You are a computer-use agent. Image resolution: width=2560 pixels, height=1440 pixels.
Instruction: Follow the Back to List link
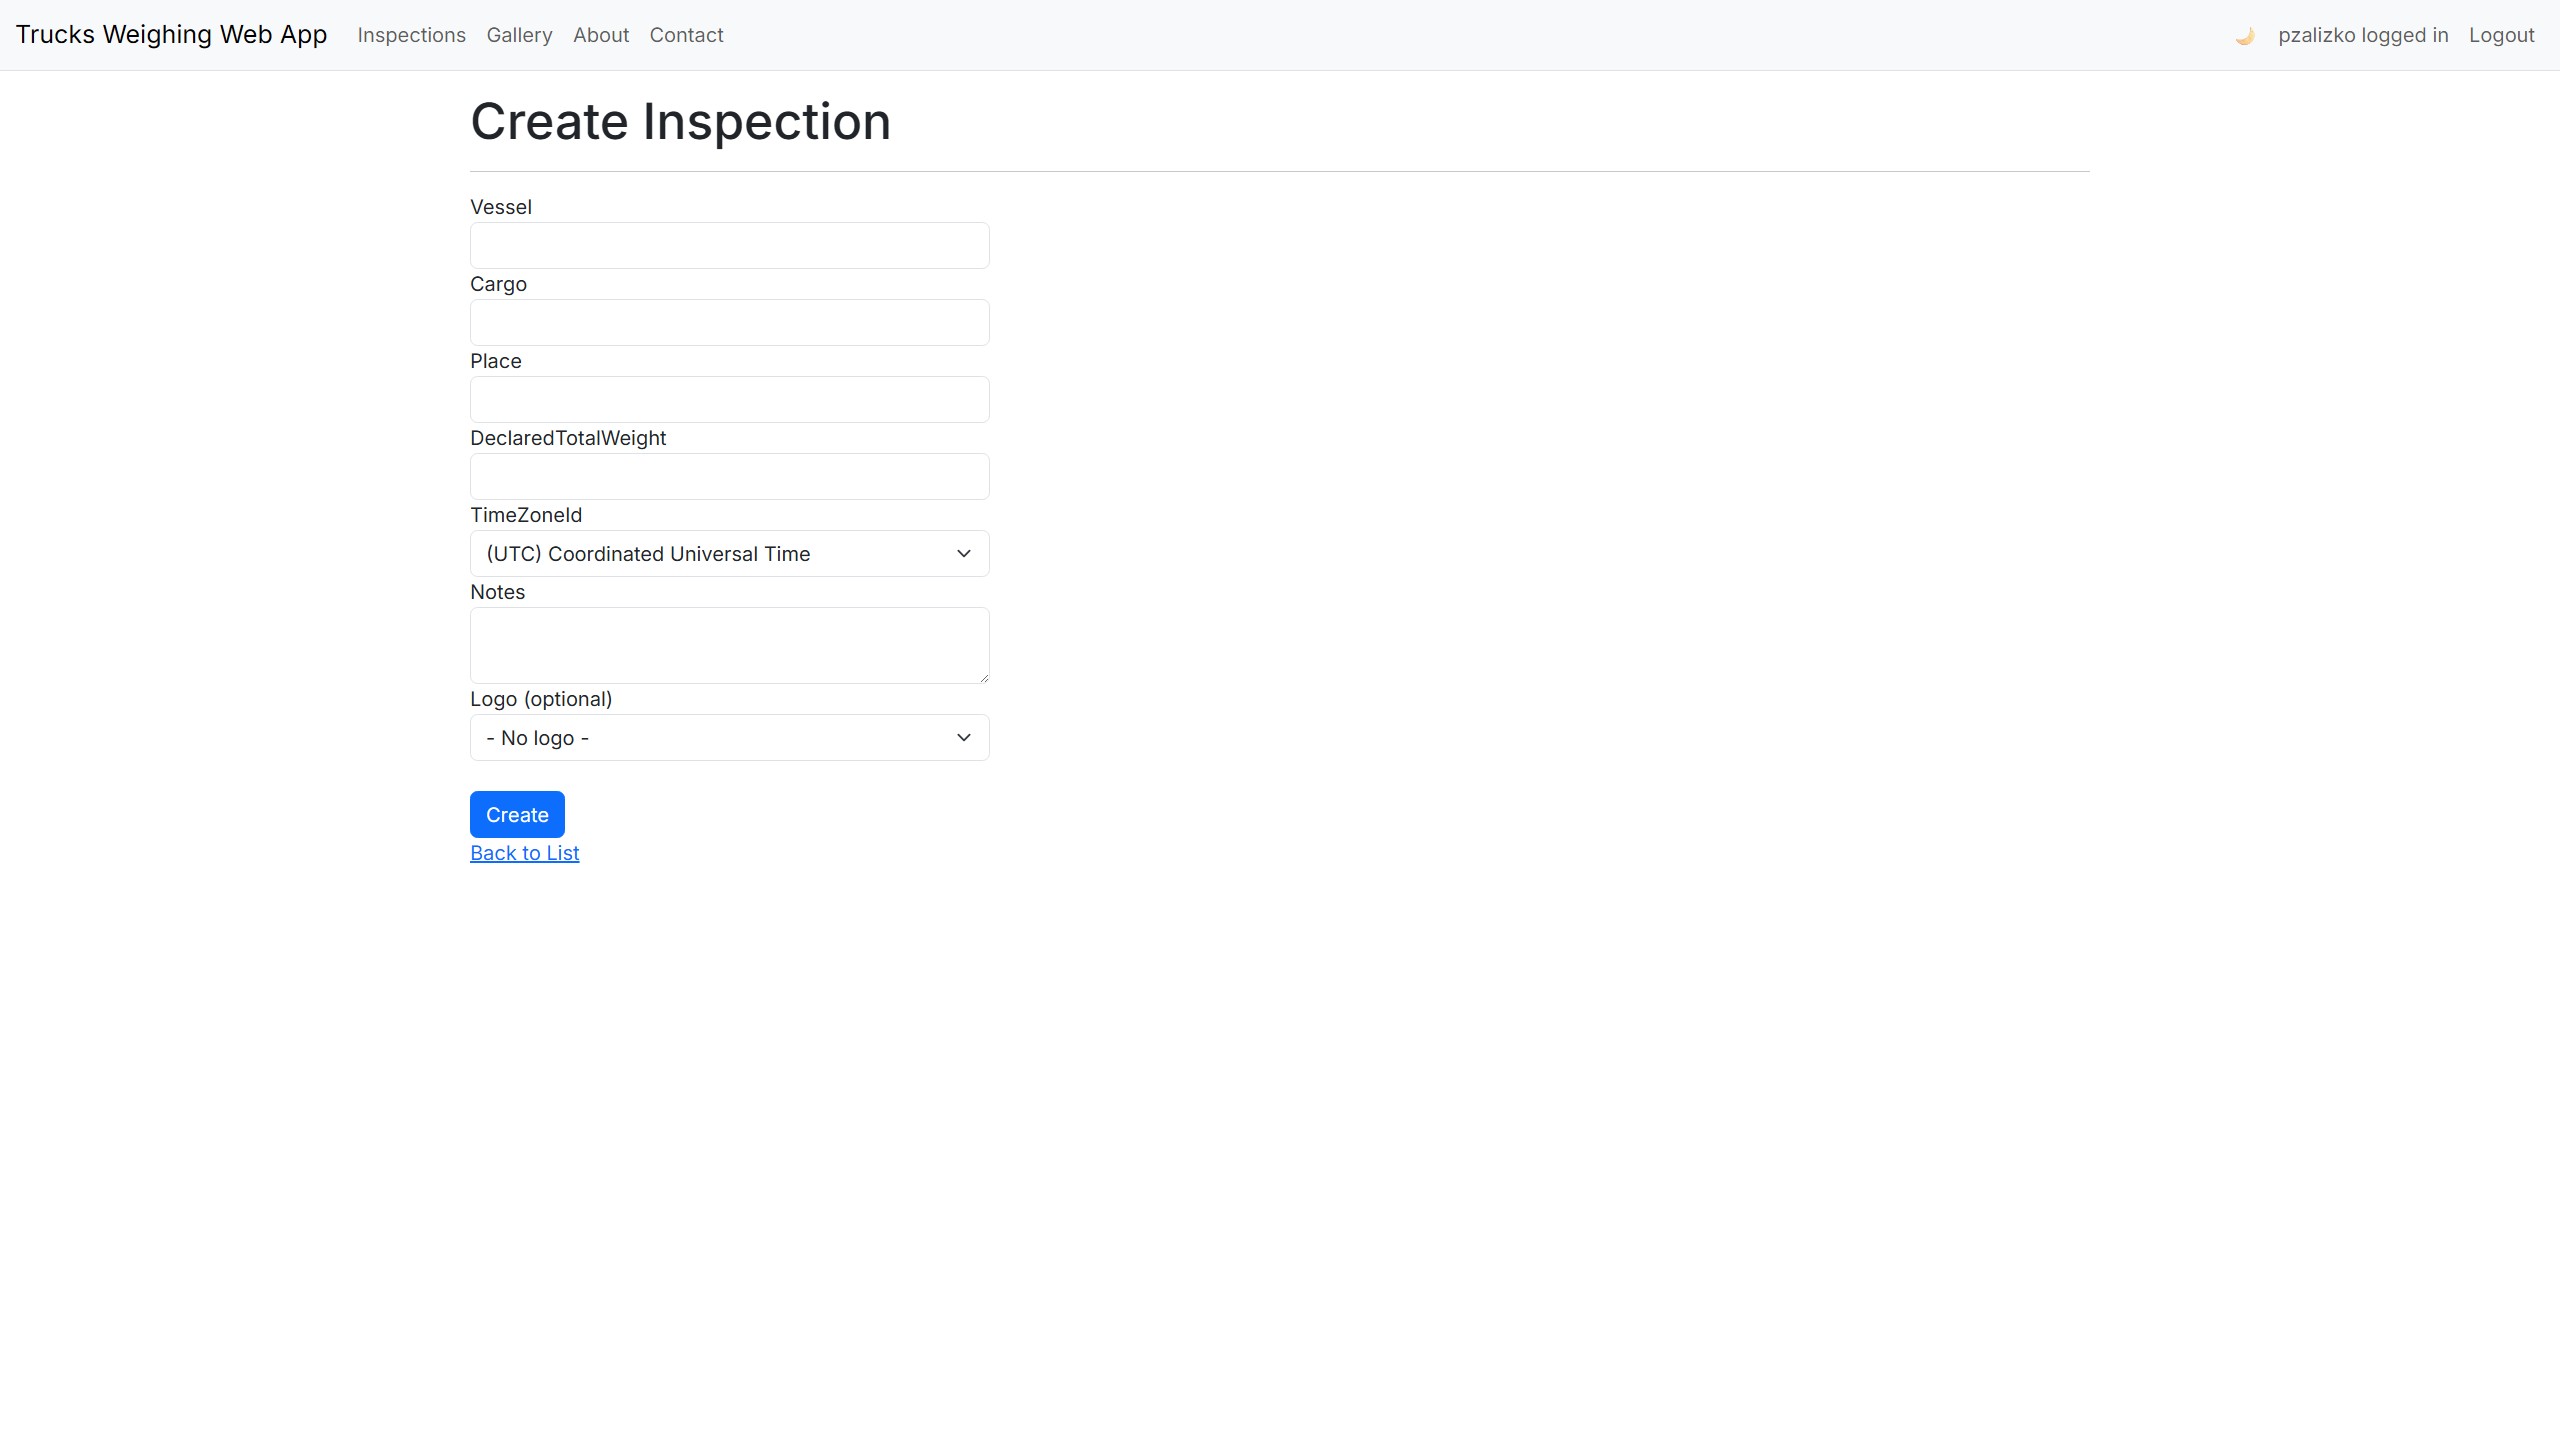[x=524, y=853]
